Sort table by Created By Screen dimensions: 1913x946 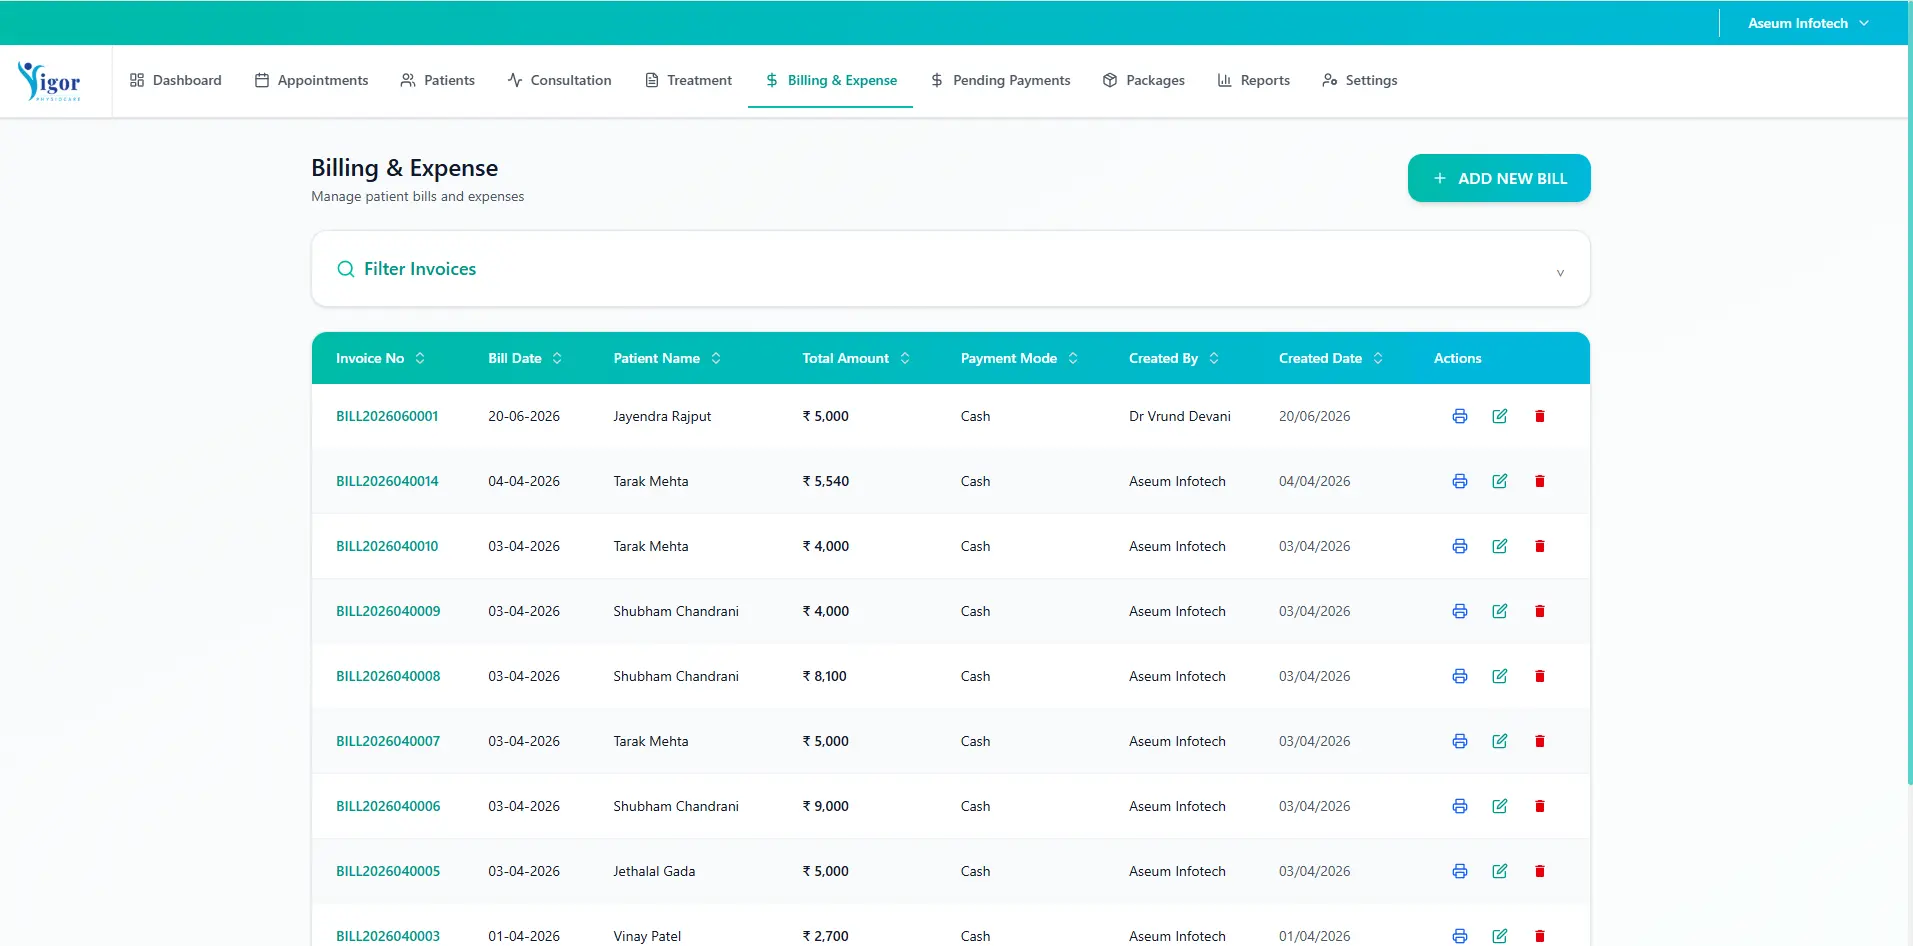pos(1174,358)
